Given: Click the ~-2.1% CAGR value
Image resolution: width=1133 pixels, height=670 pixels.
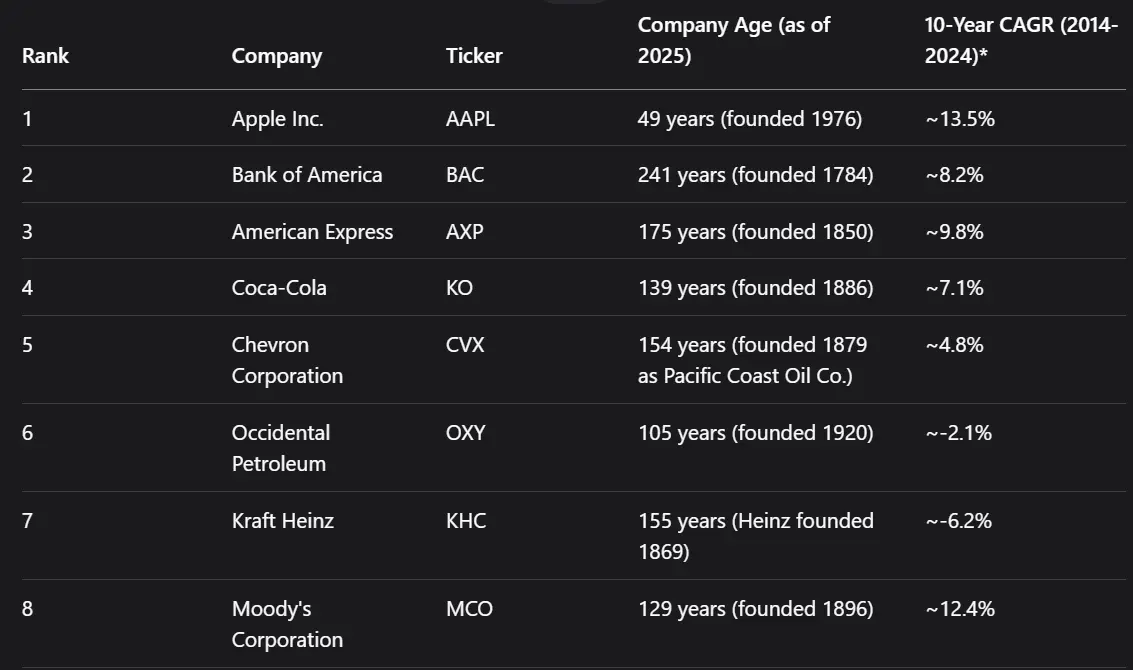Looking at the screenshot, I should coord(959,433).
